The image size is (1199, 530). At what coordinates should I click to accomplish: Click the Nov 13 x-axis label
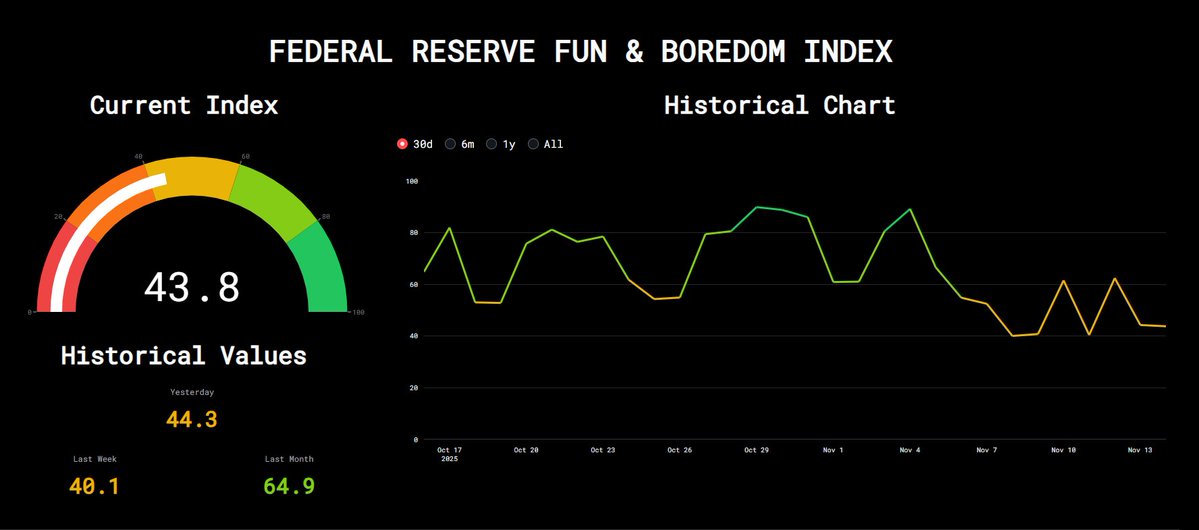[x=1140, y=450]
